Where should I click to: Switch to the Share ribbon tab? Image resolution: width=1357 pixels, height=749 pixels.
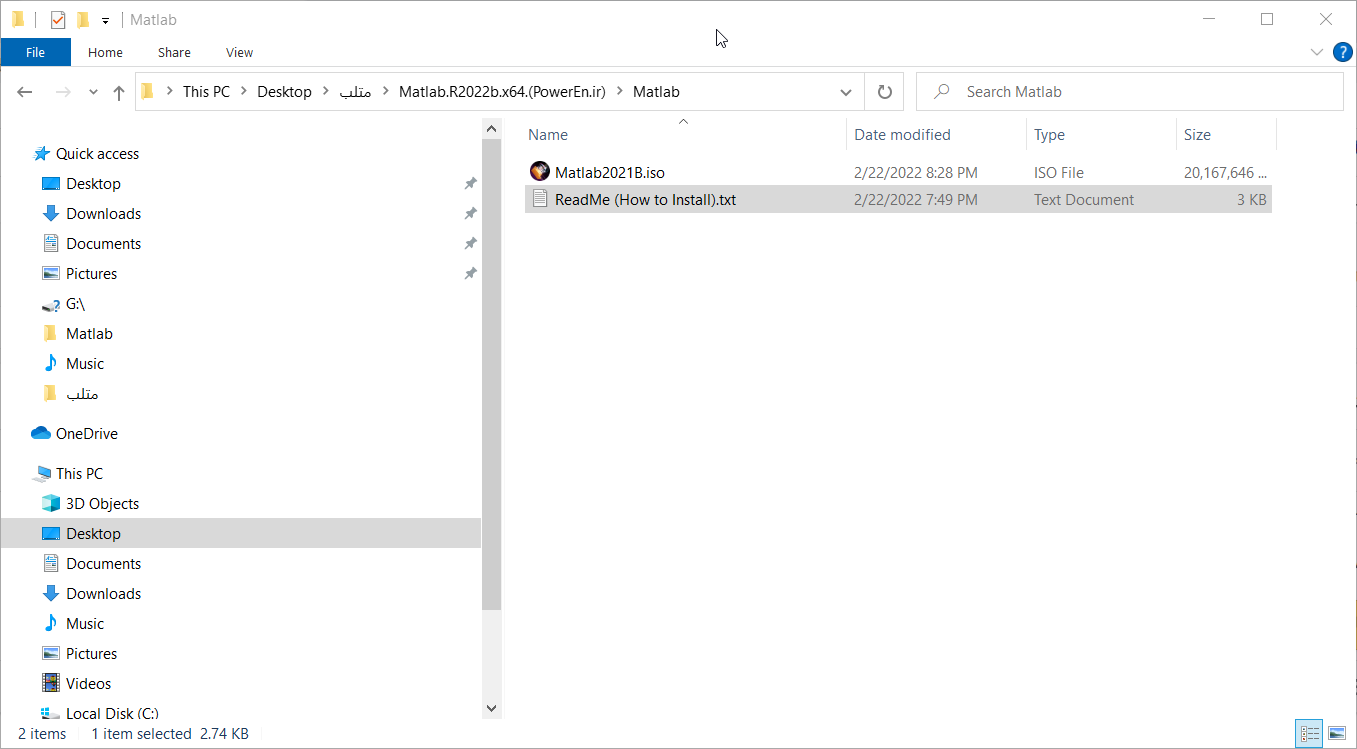click(174, 52)
